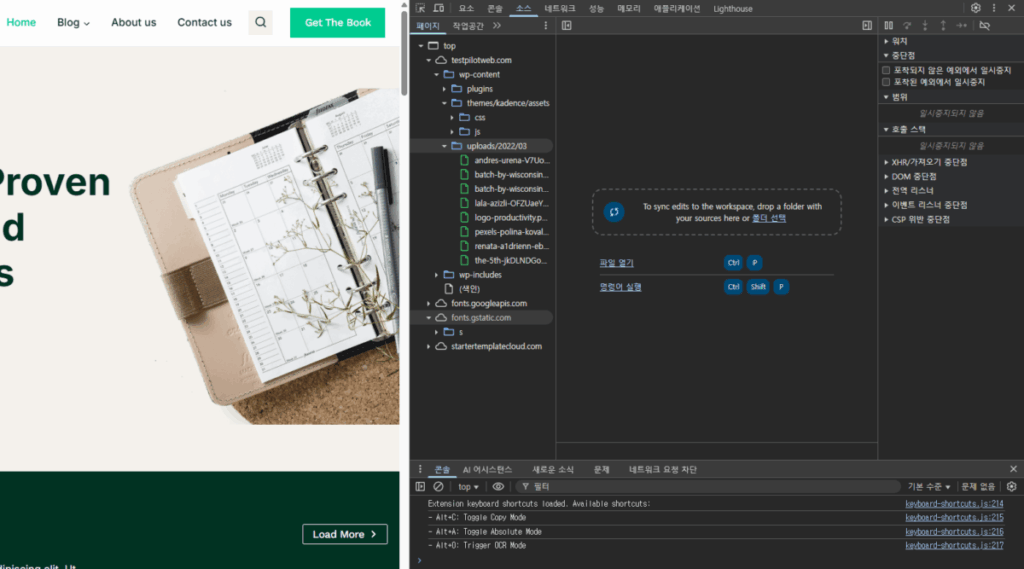The height and width of the screenshot is (569, 1024).
Task: Open DevTools settings gear icon
Action: [975, 8]
